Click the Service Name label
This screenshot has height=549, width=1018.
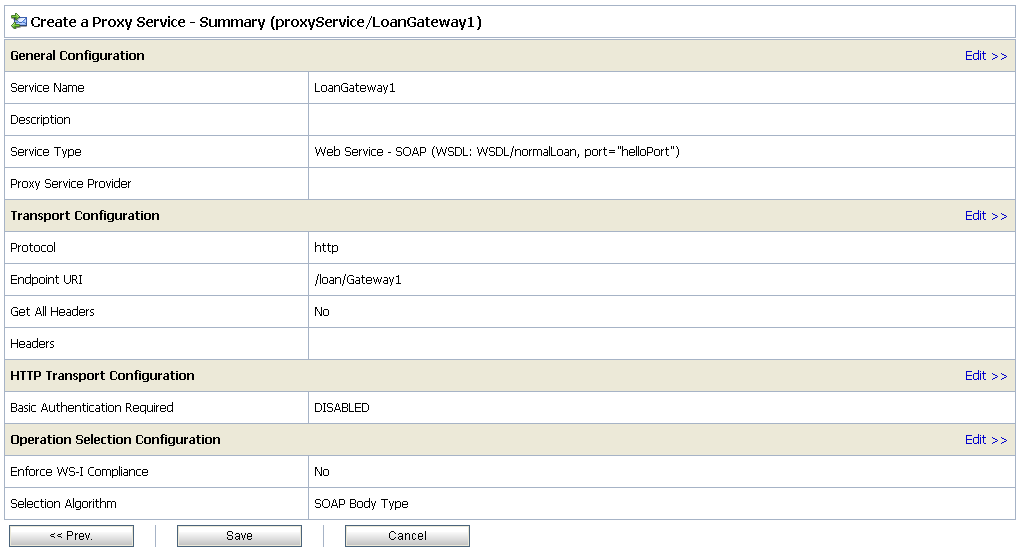47,88
